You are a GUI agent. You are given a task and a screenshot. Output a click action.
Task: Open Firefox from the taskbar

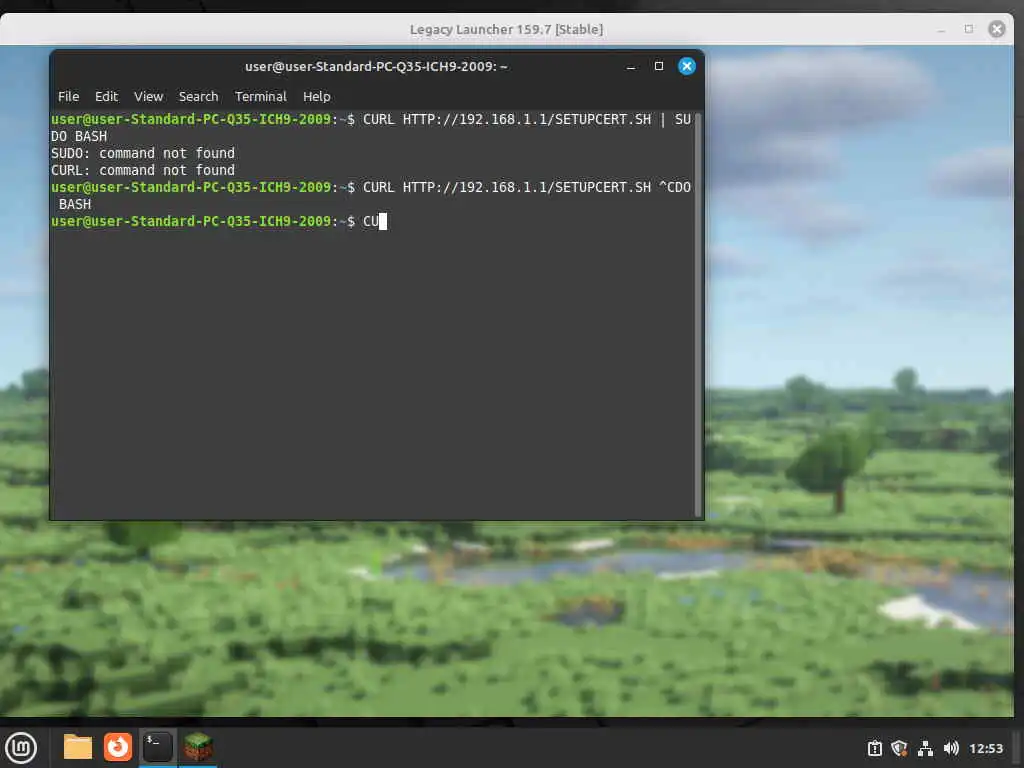[x=118, y=747]
